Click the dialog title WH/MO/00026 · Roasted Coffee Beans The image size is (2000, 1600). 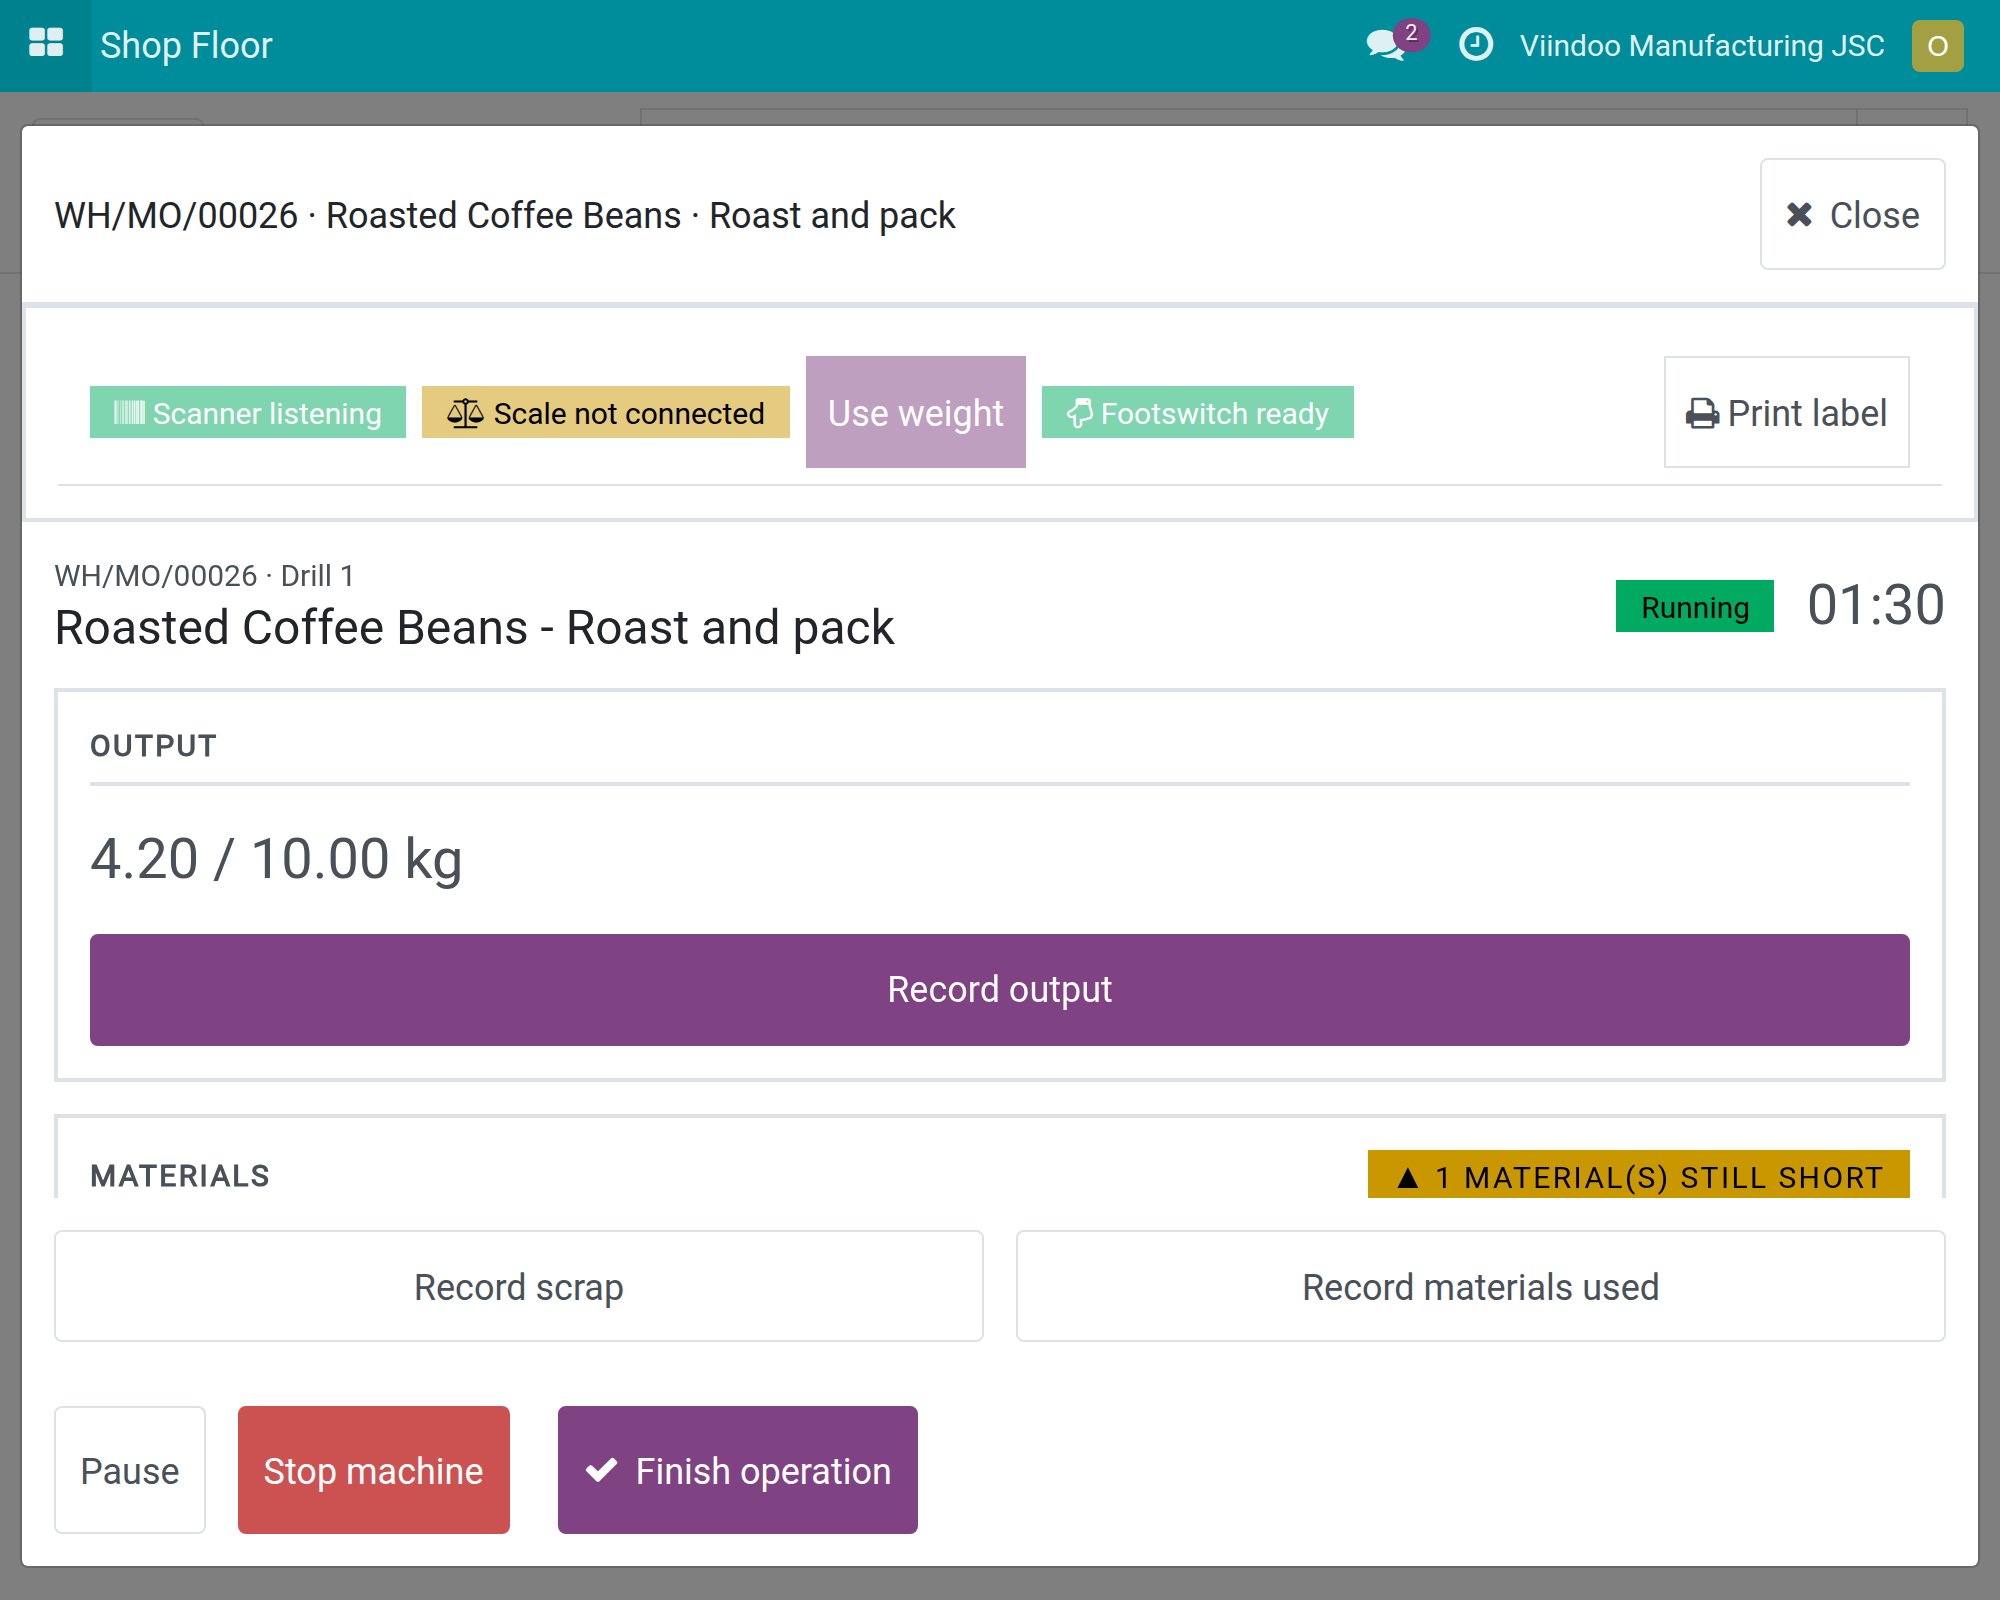505,215
